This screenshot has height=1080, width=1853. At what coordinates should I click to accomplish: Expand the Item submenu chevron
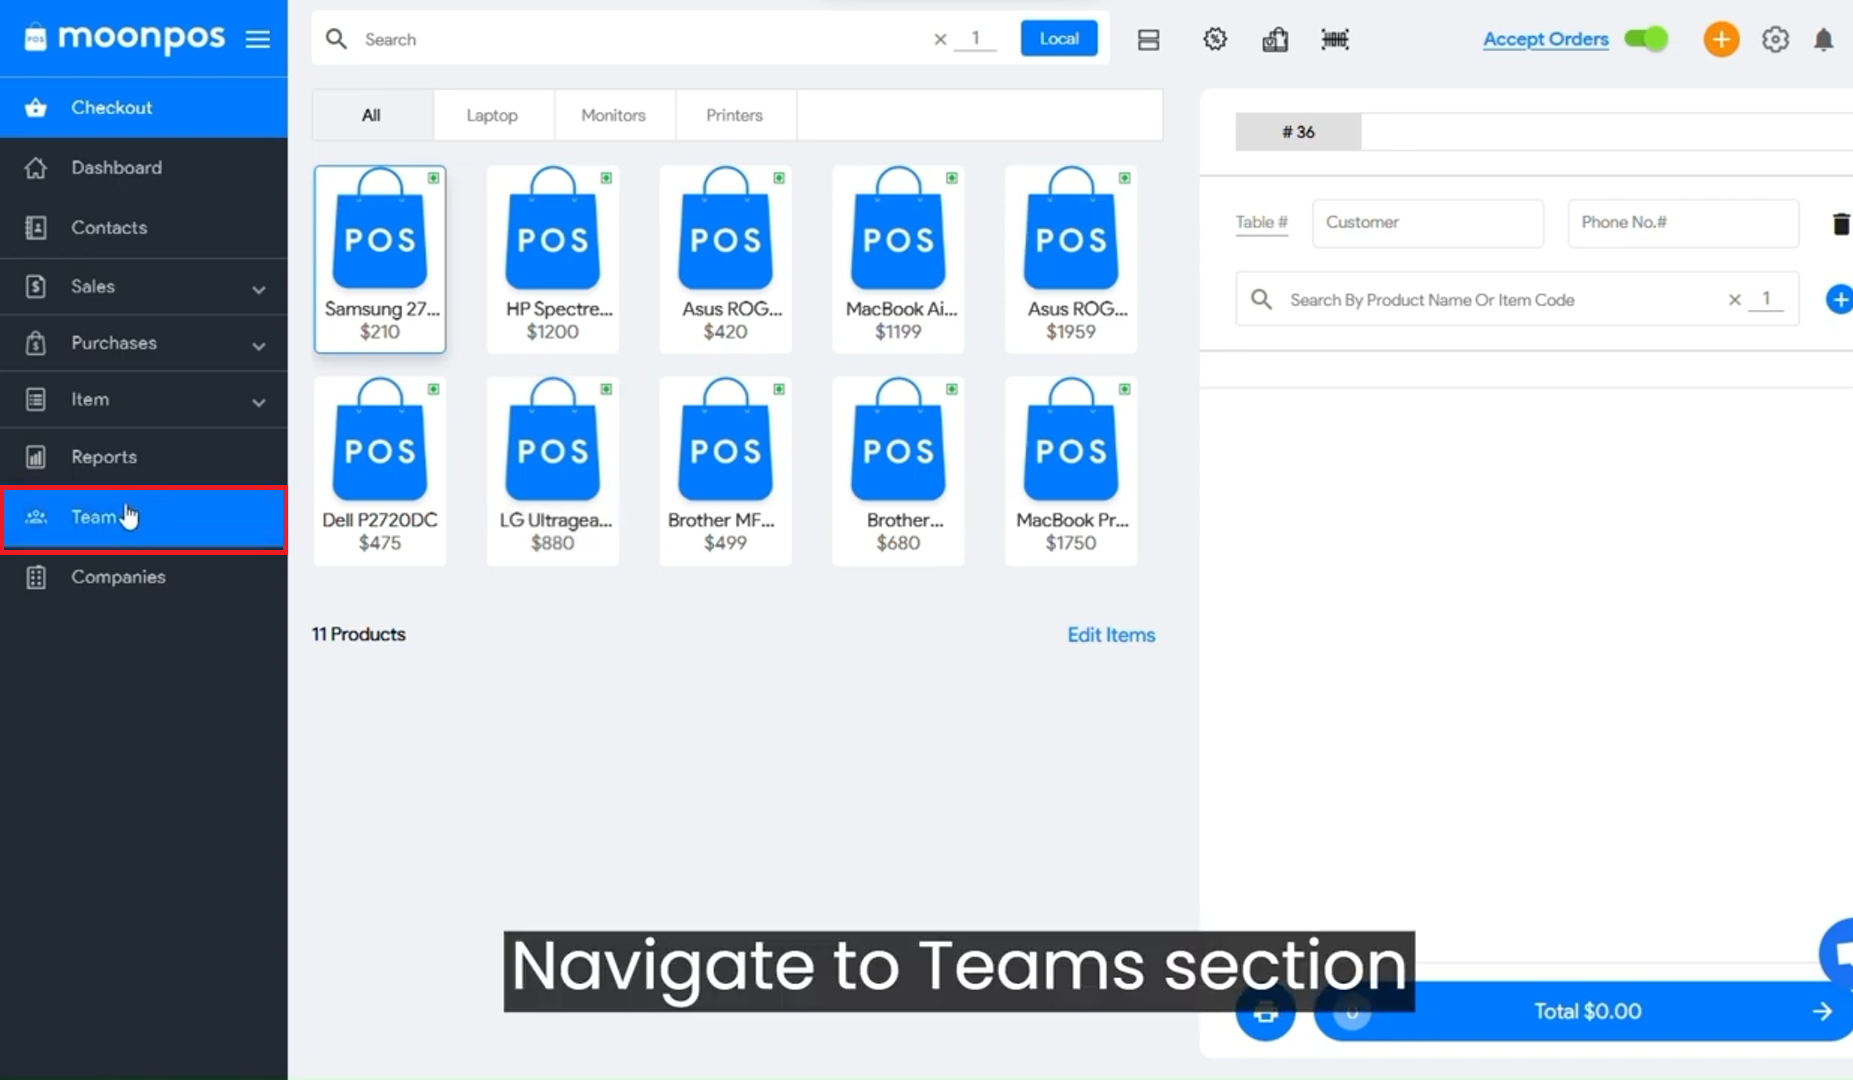point(259,402)
